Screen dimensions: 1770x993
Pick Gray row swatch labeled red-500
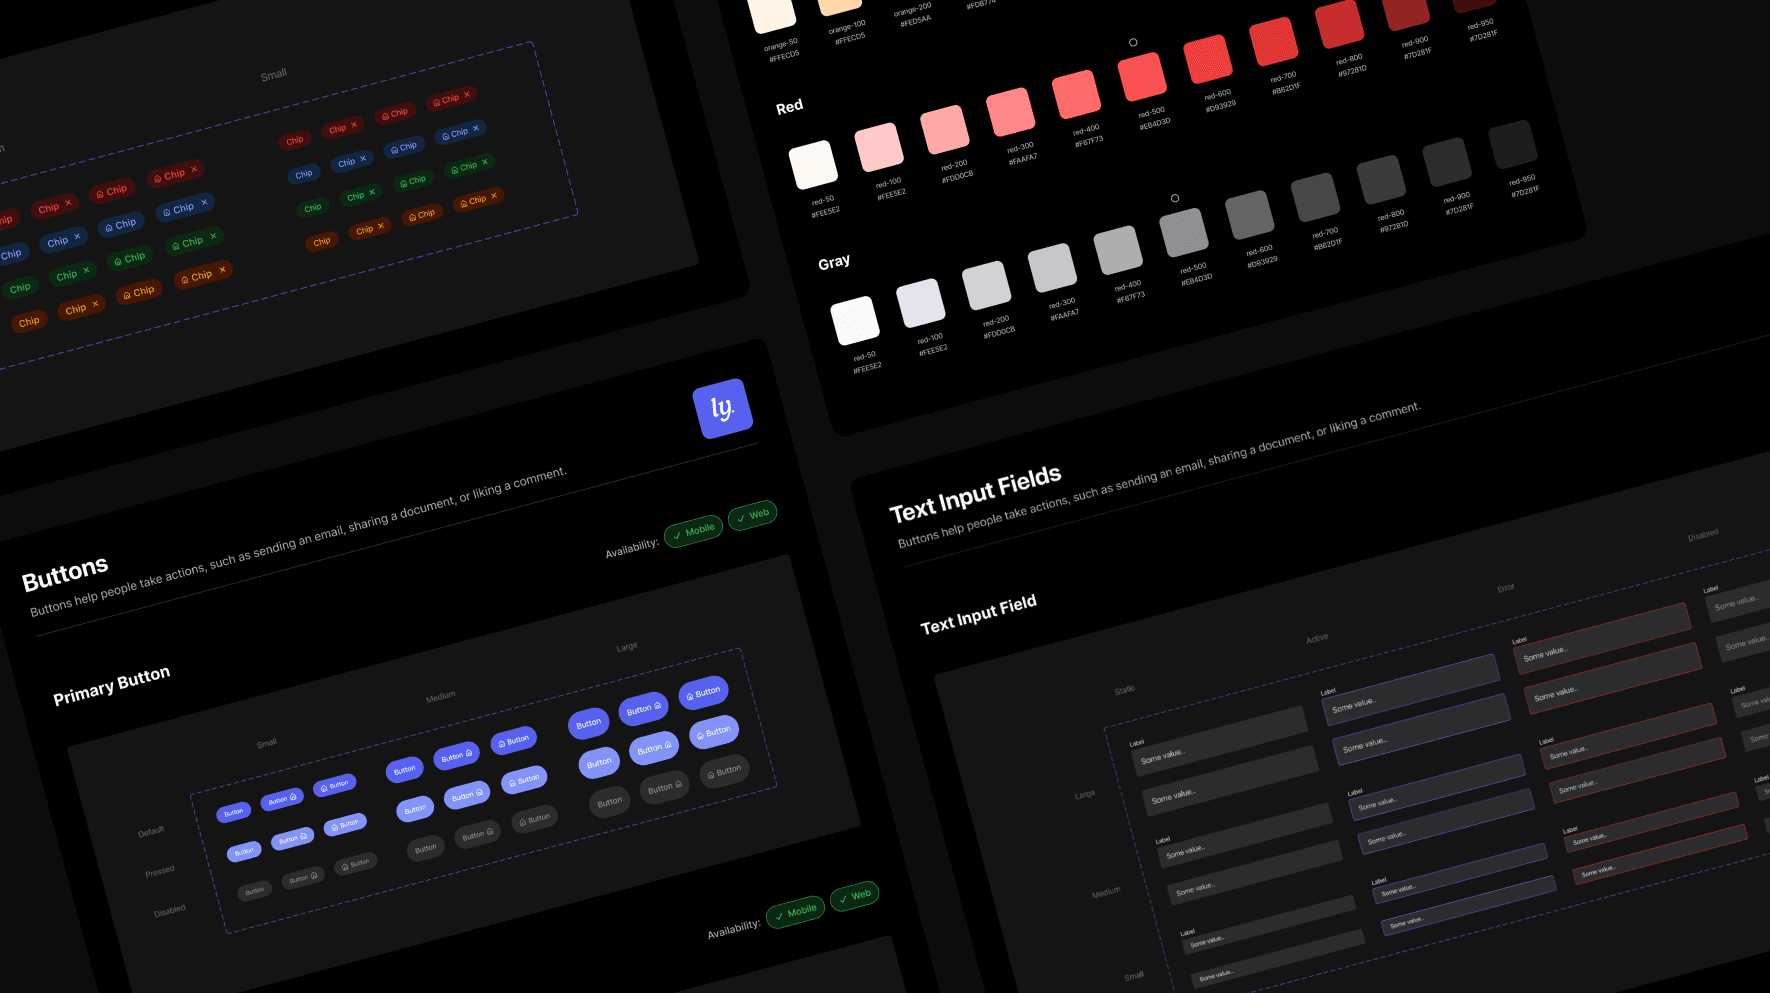(1184, 233)
